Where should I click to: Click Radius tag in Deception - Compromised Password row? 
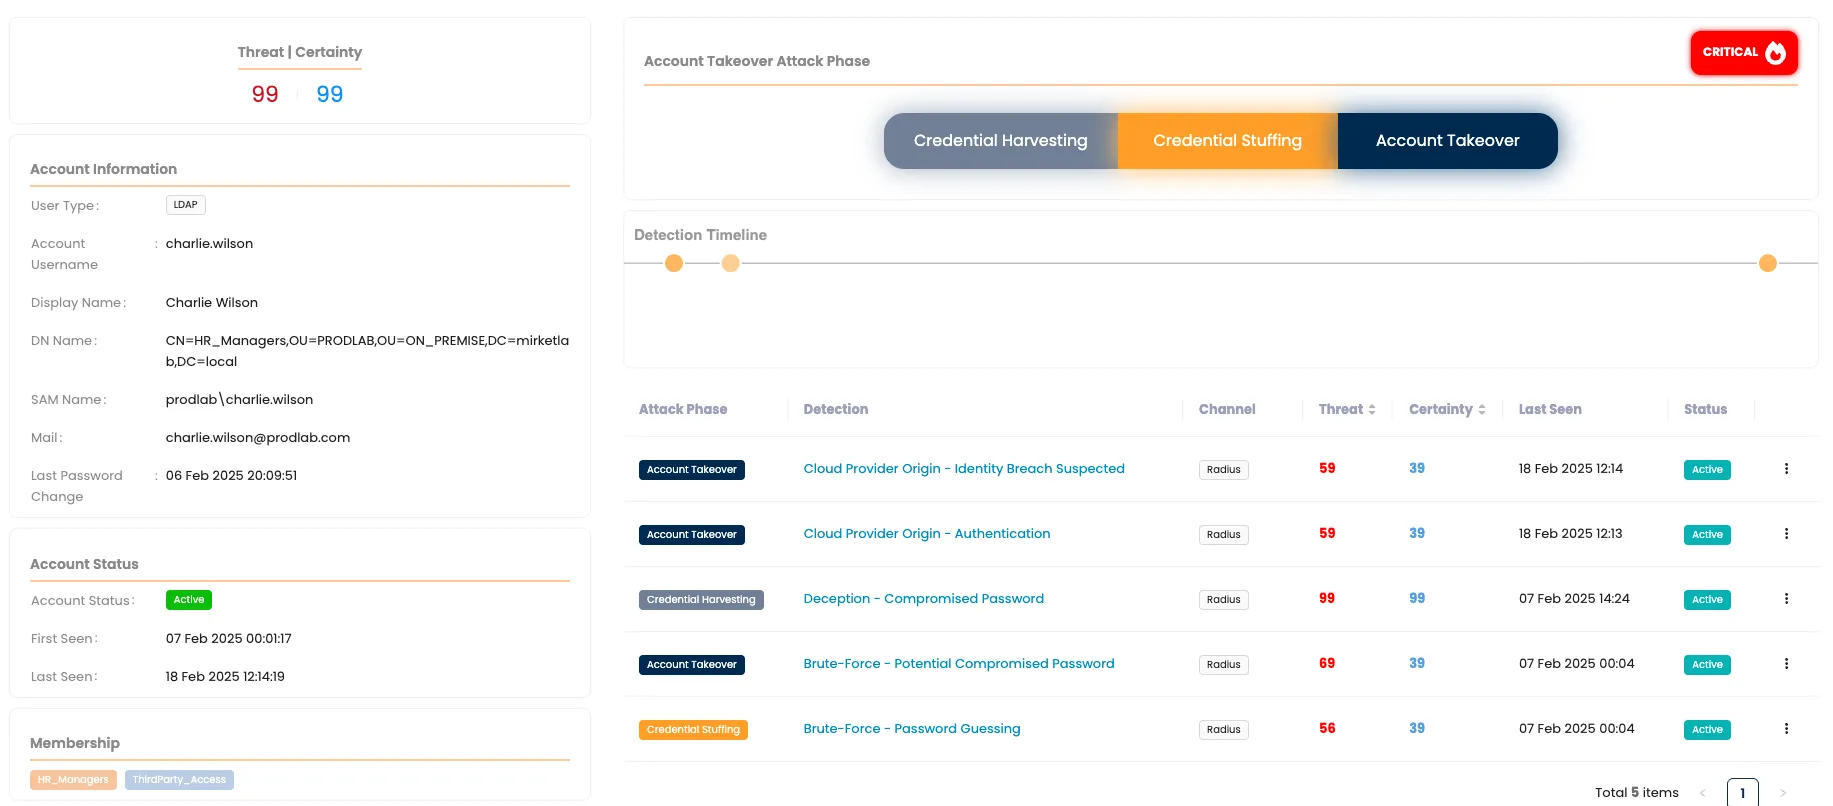[x=1224, y=600]
